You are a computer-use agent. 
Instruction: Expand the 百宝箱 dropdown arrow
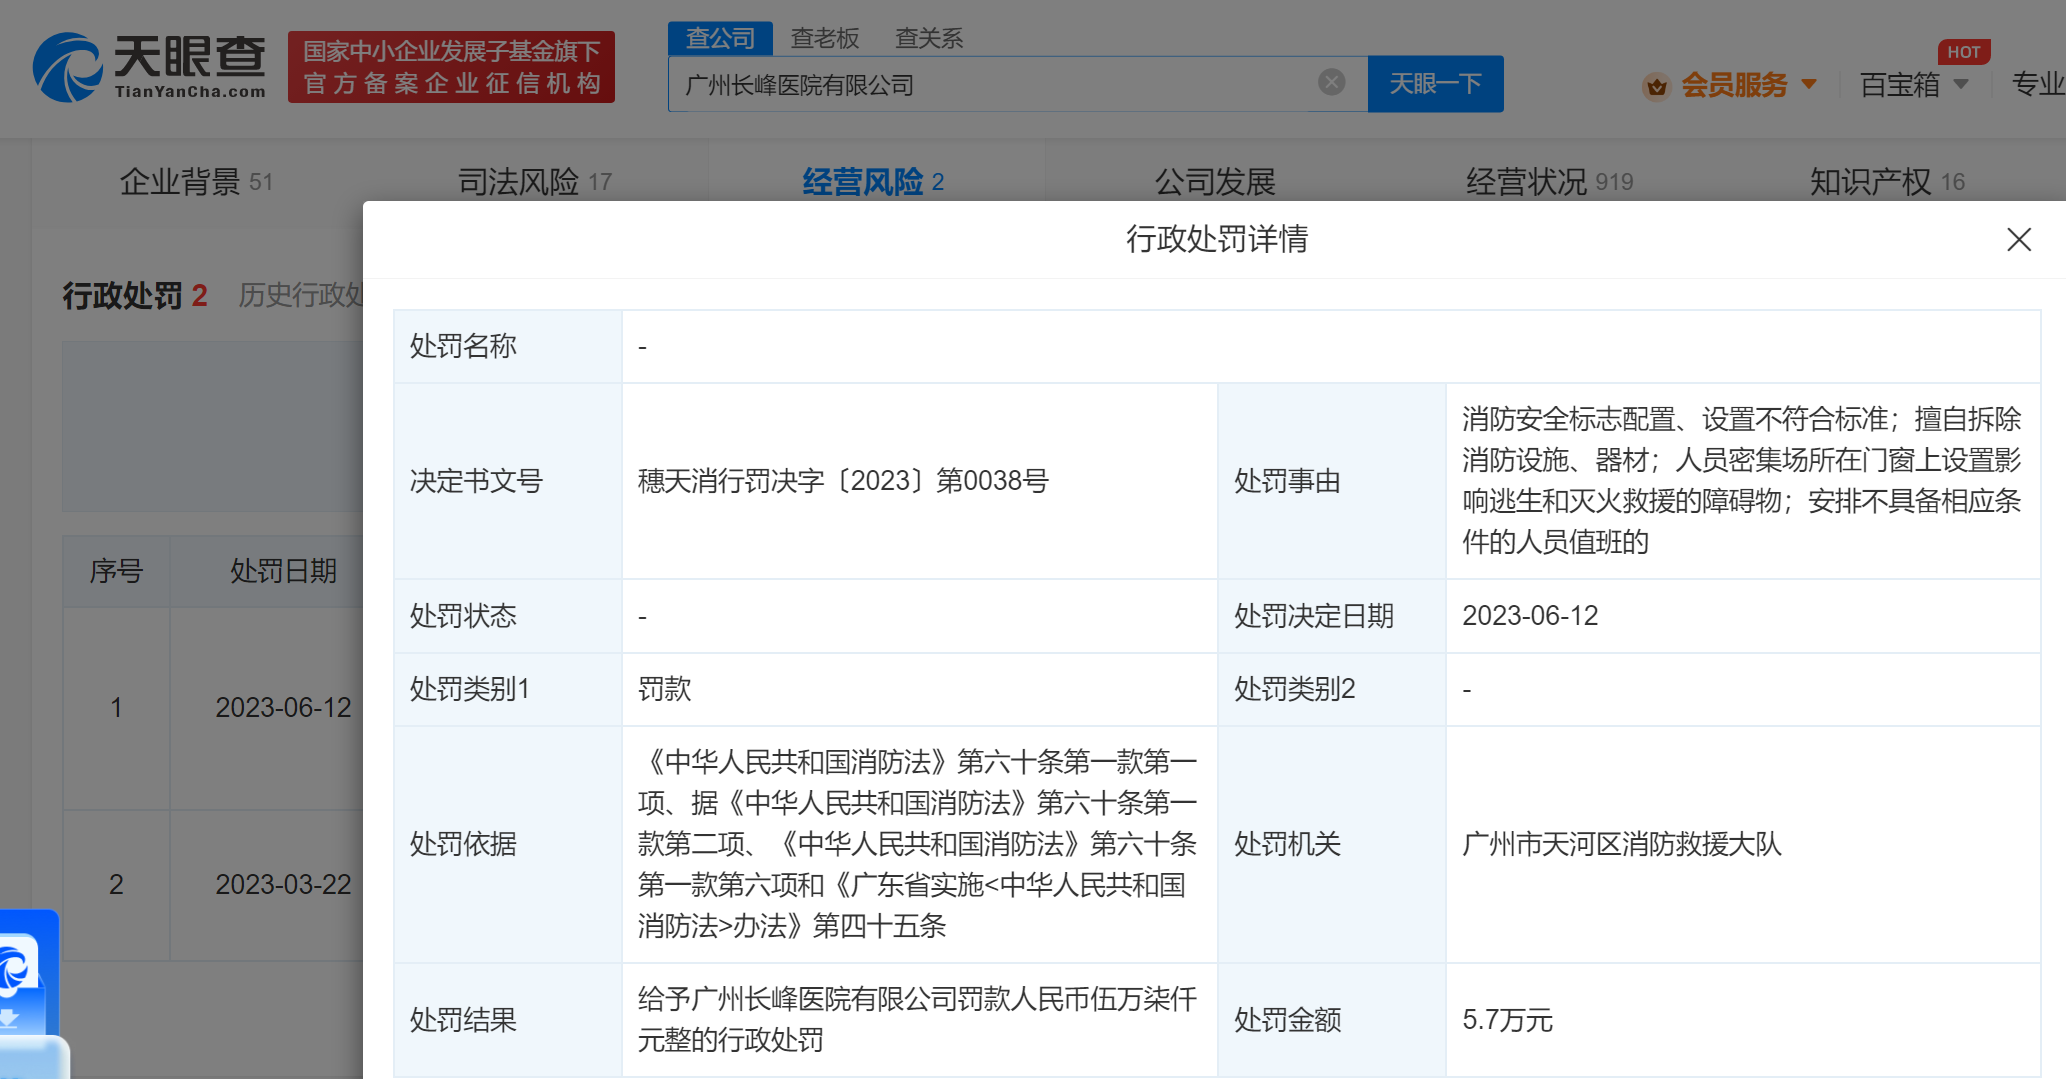pos(1961,85)
